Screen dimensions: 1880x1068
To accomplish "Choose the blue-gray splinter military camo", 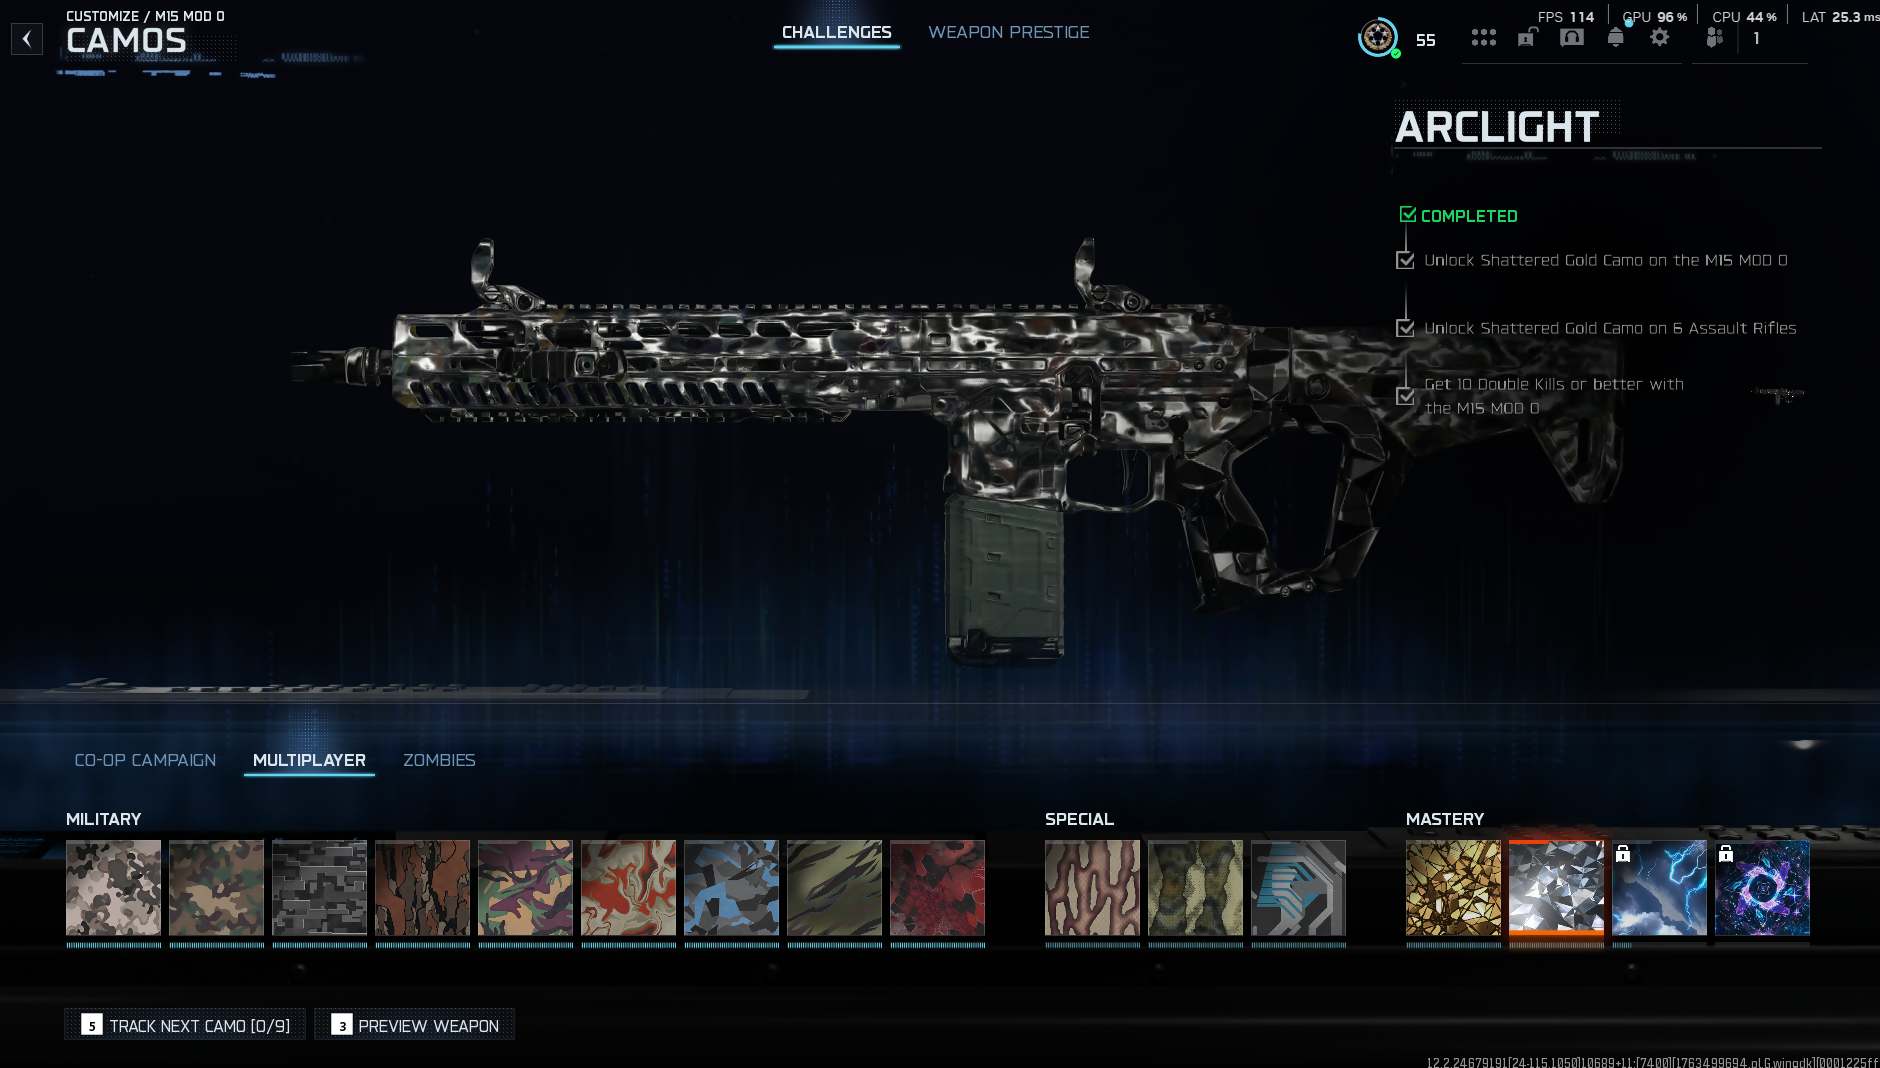I will coord(731,888).
